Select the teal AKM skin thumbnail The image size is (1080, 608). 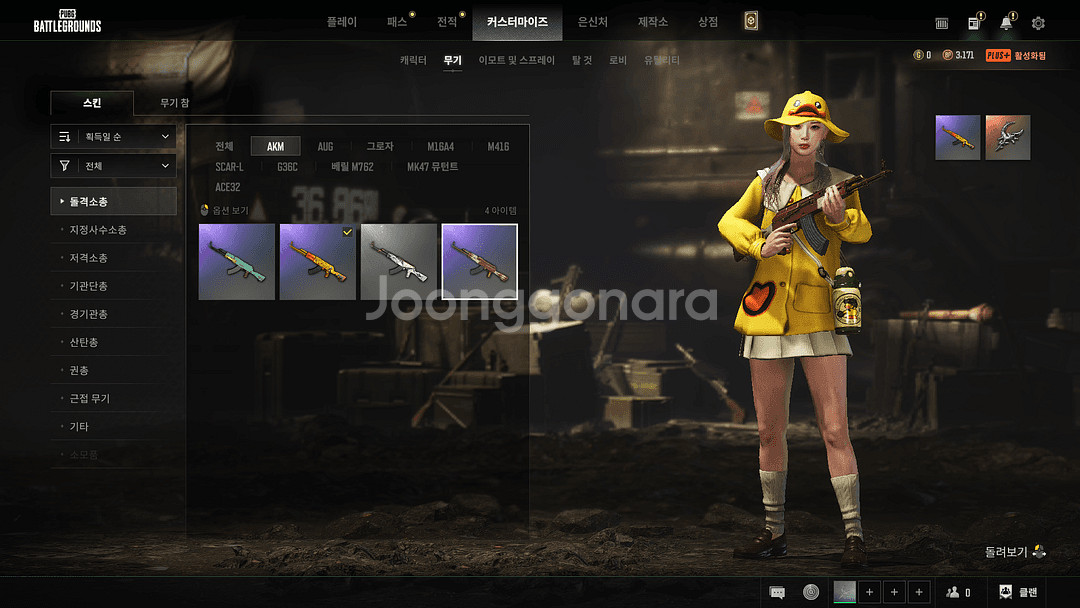pyautogui.click(x=237, y=262)
